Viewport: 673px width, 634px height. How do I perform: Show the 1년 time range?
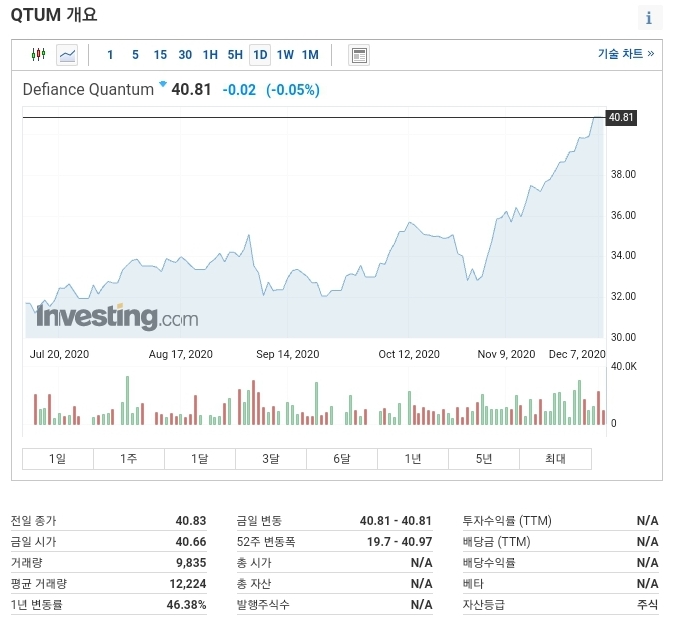(413, 459)
